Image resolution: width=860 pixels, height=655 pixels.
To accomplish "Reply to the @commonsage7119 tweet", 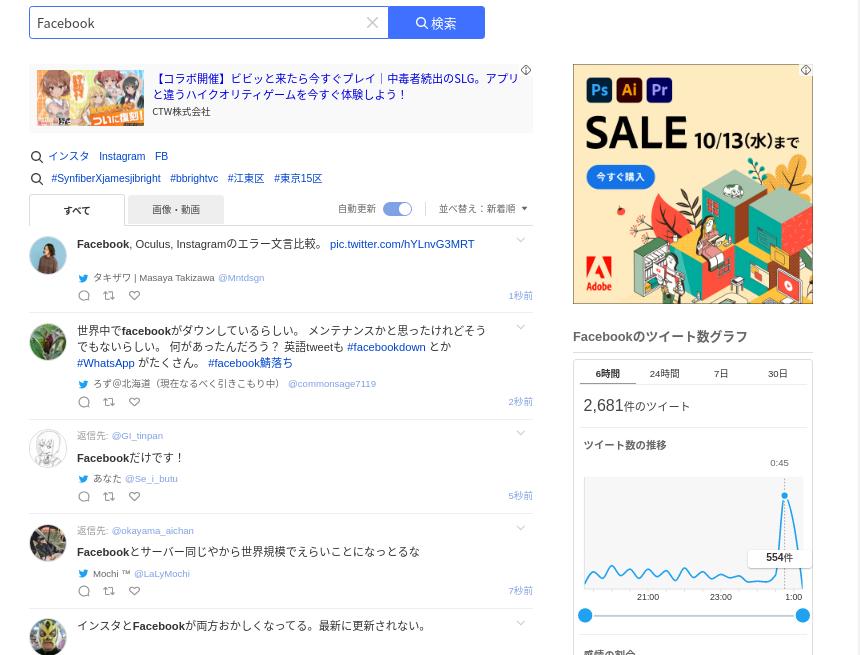I will tap(84, 402).
